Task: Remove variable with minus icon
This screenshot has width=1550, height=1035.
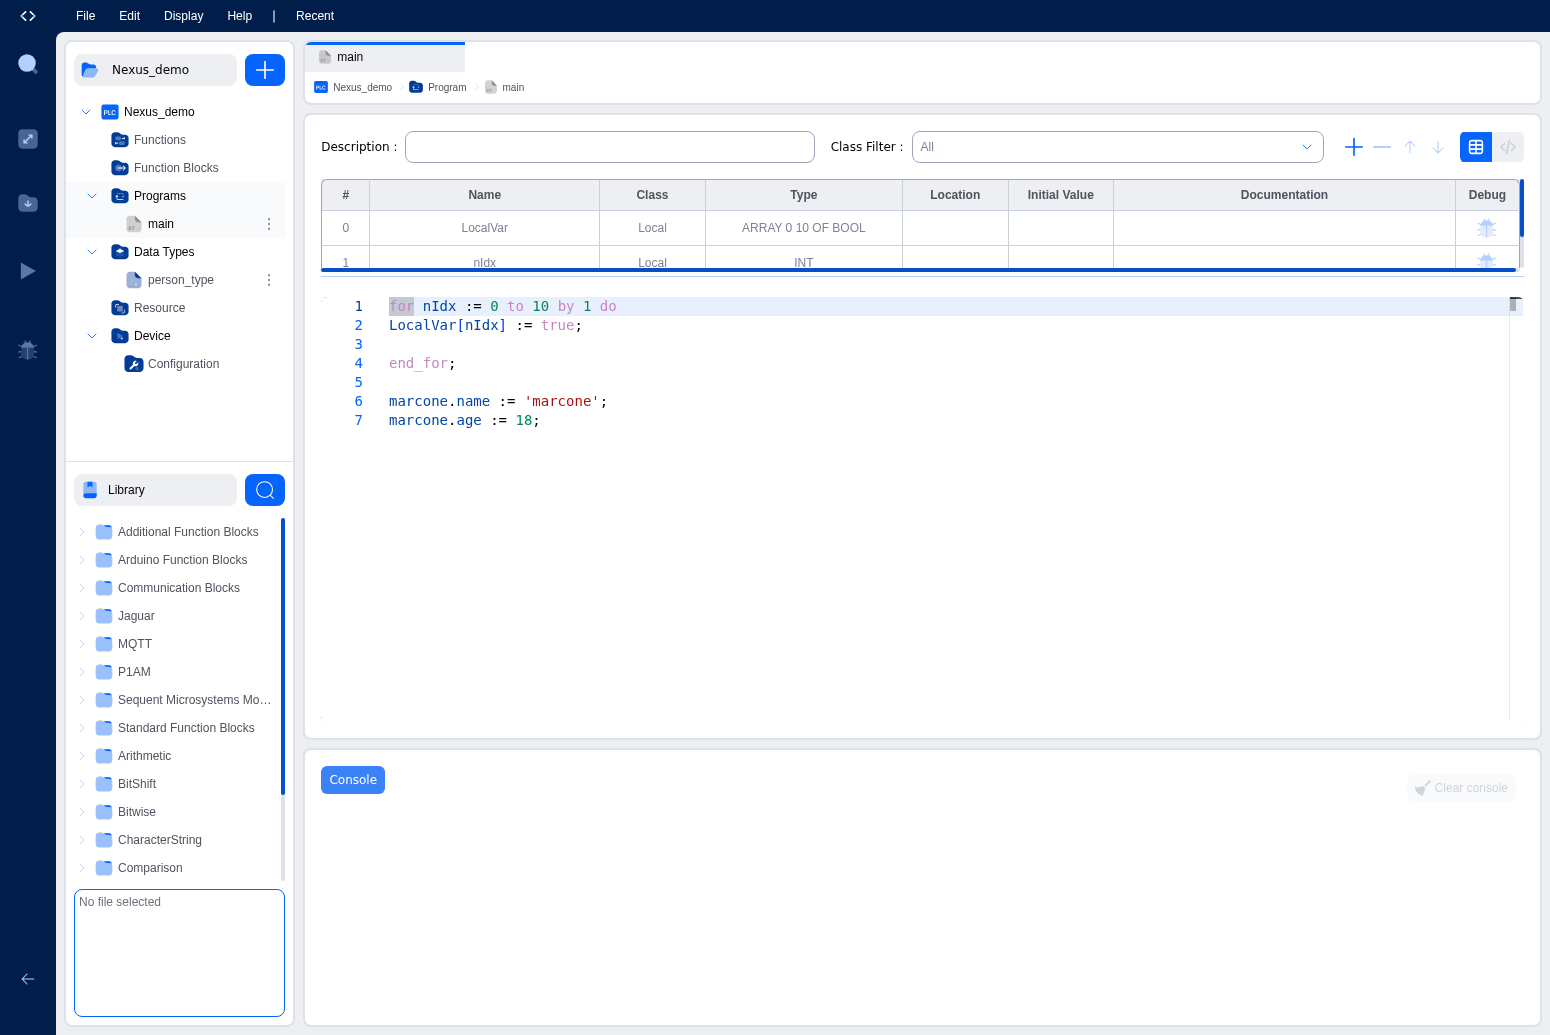Action: [1382, 147]
